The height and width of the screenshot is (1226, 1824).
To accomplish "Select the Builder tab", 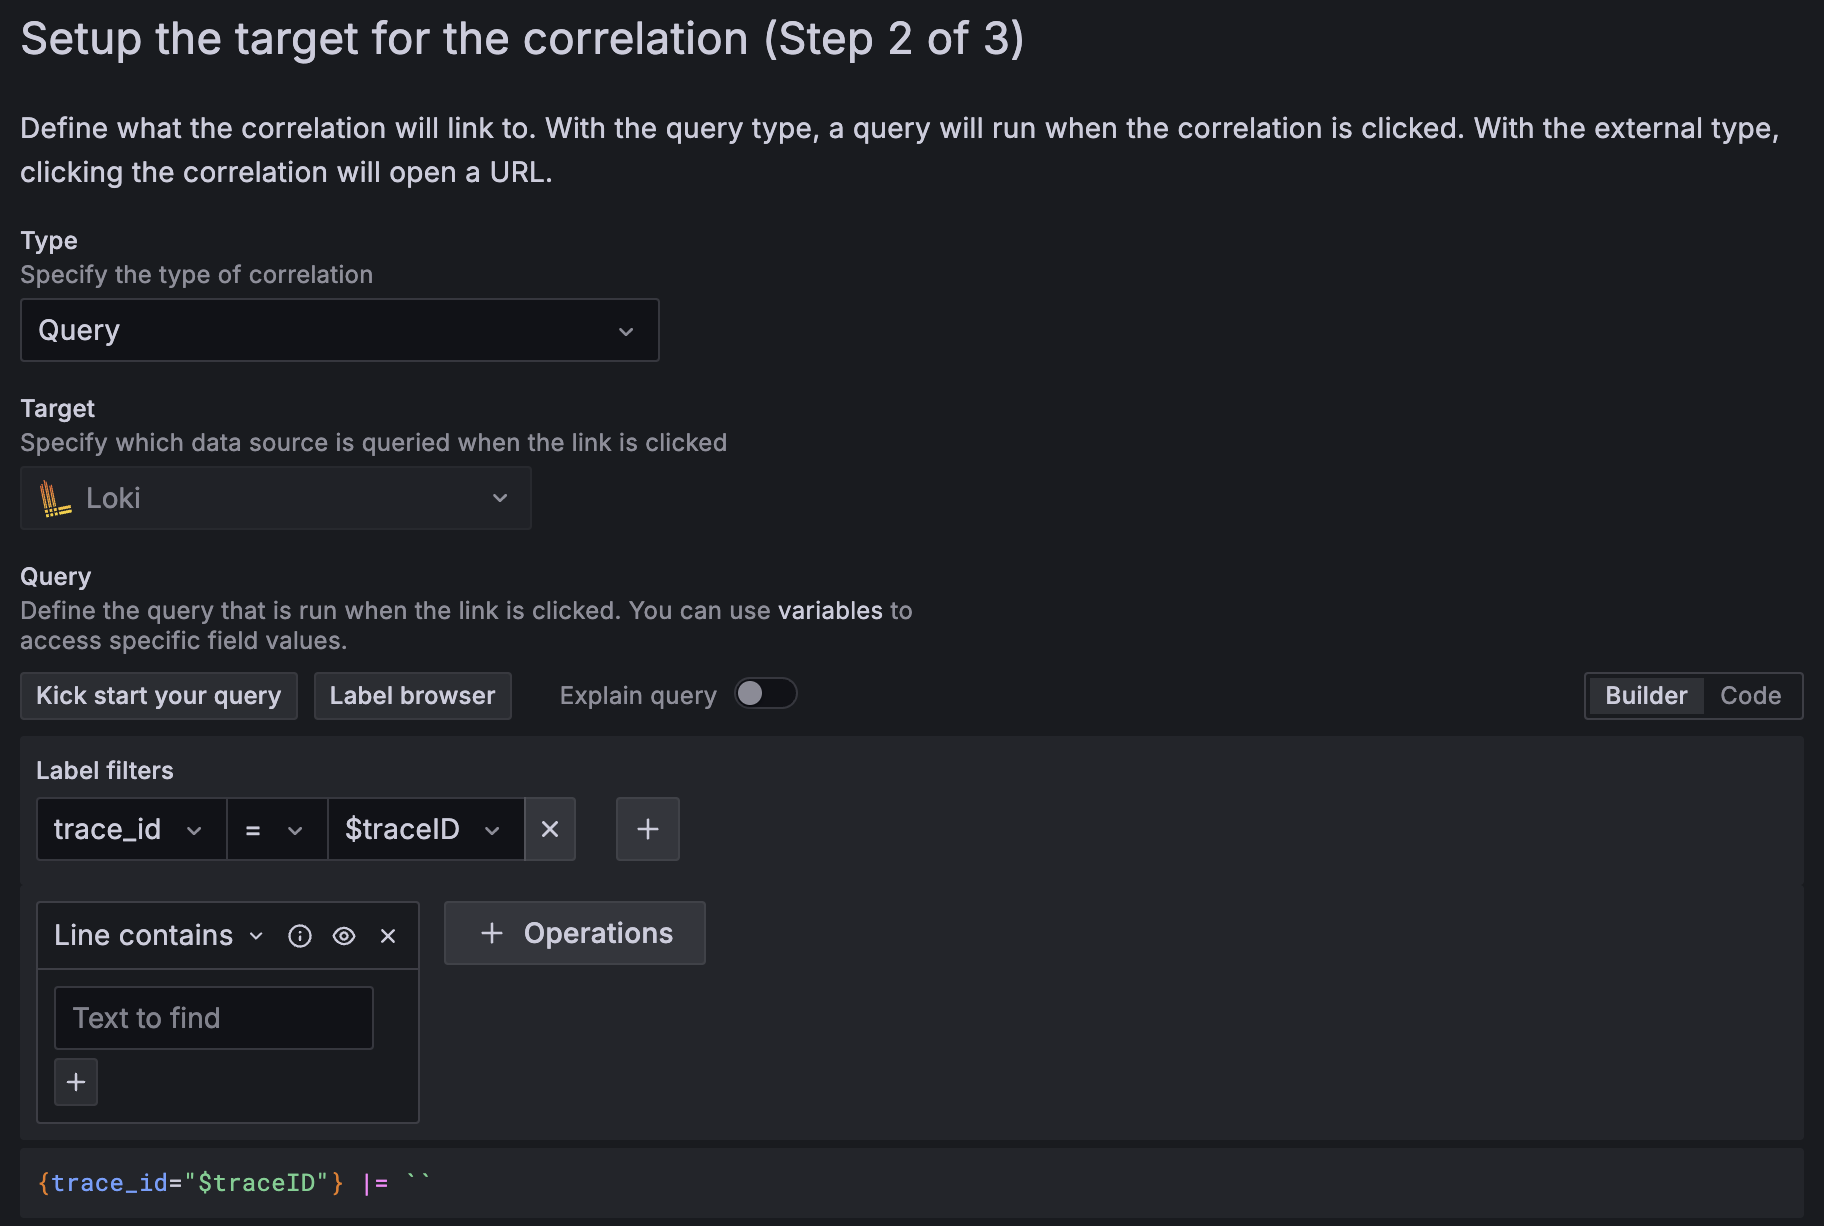I will [x=1645, y=695].
